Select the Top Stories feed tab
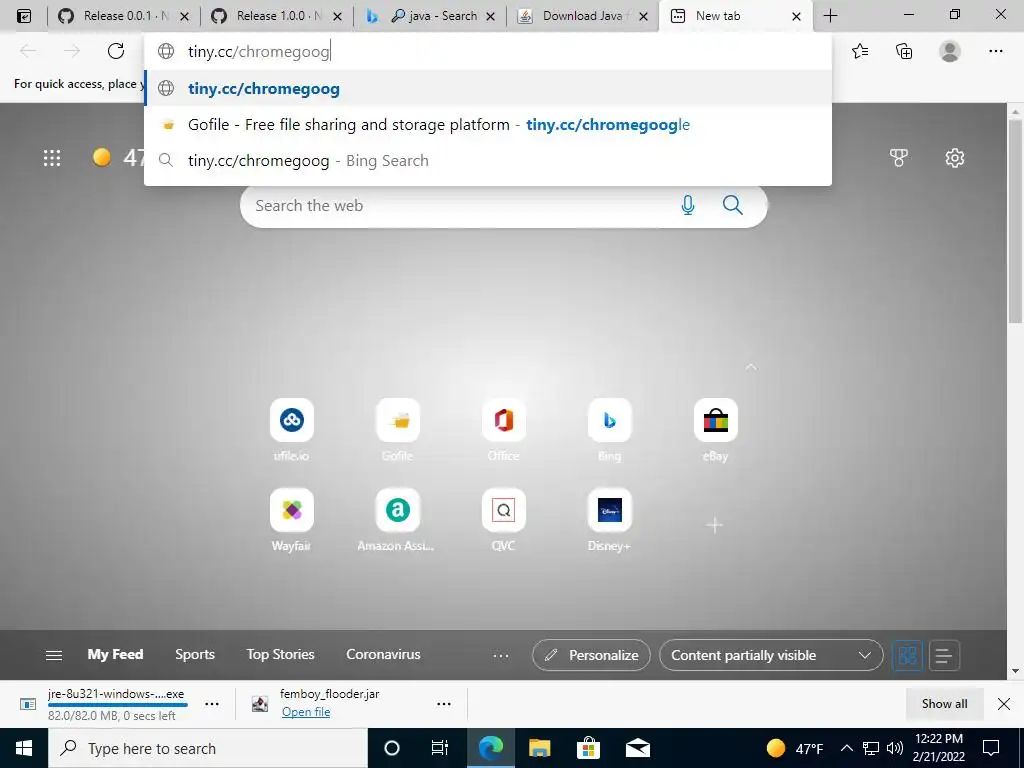Viewport: 1024px width, 768px height. coord(280,654)
